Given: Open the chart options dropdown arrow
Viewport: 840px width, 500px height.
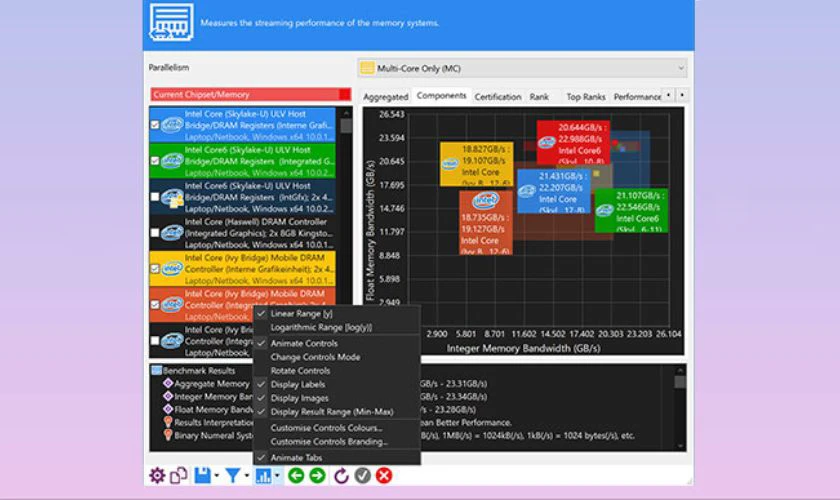Looking at the screenshot, I should [277, 475].
